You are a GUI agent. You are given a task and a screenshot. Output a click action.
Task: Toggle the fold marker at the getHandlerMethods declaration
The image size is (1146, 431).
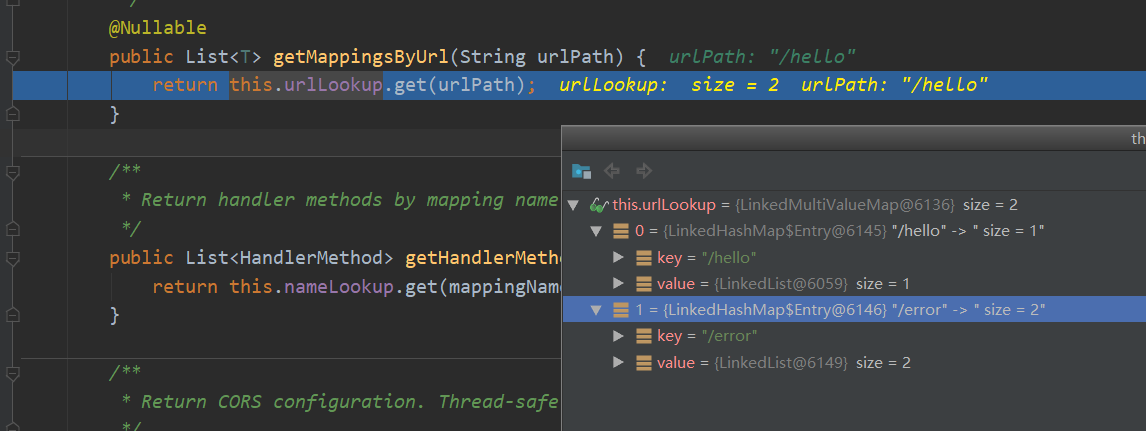click(x=13, y=259)
